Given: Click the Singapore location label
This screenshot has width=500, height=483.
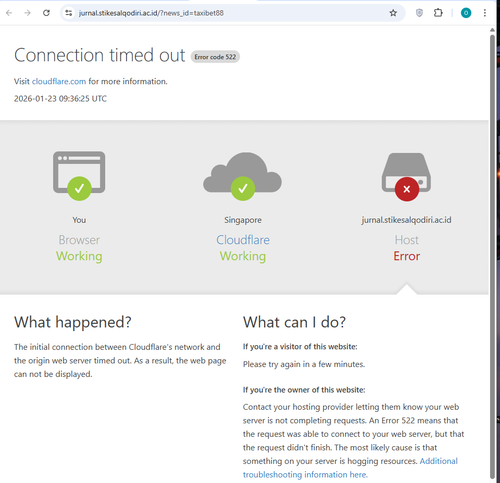Looking at the screenshot, I should point(243,220).
